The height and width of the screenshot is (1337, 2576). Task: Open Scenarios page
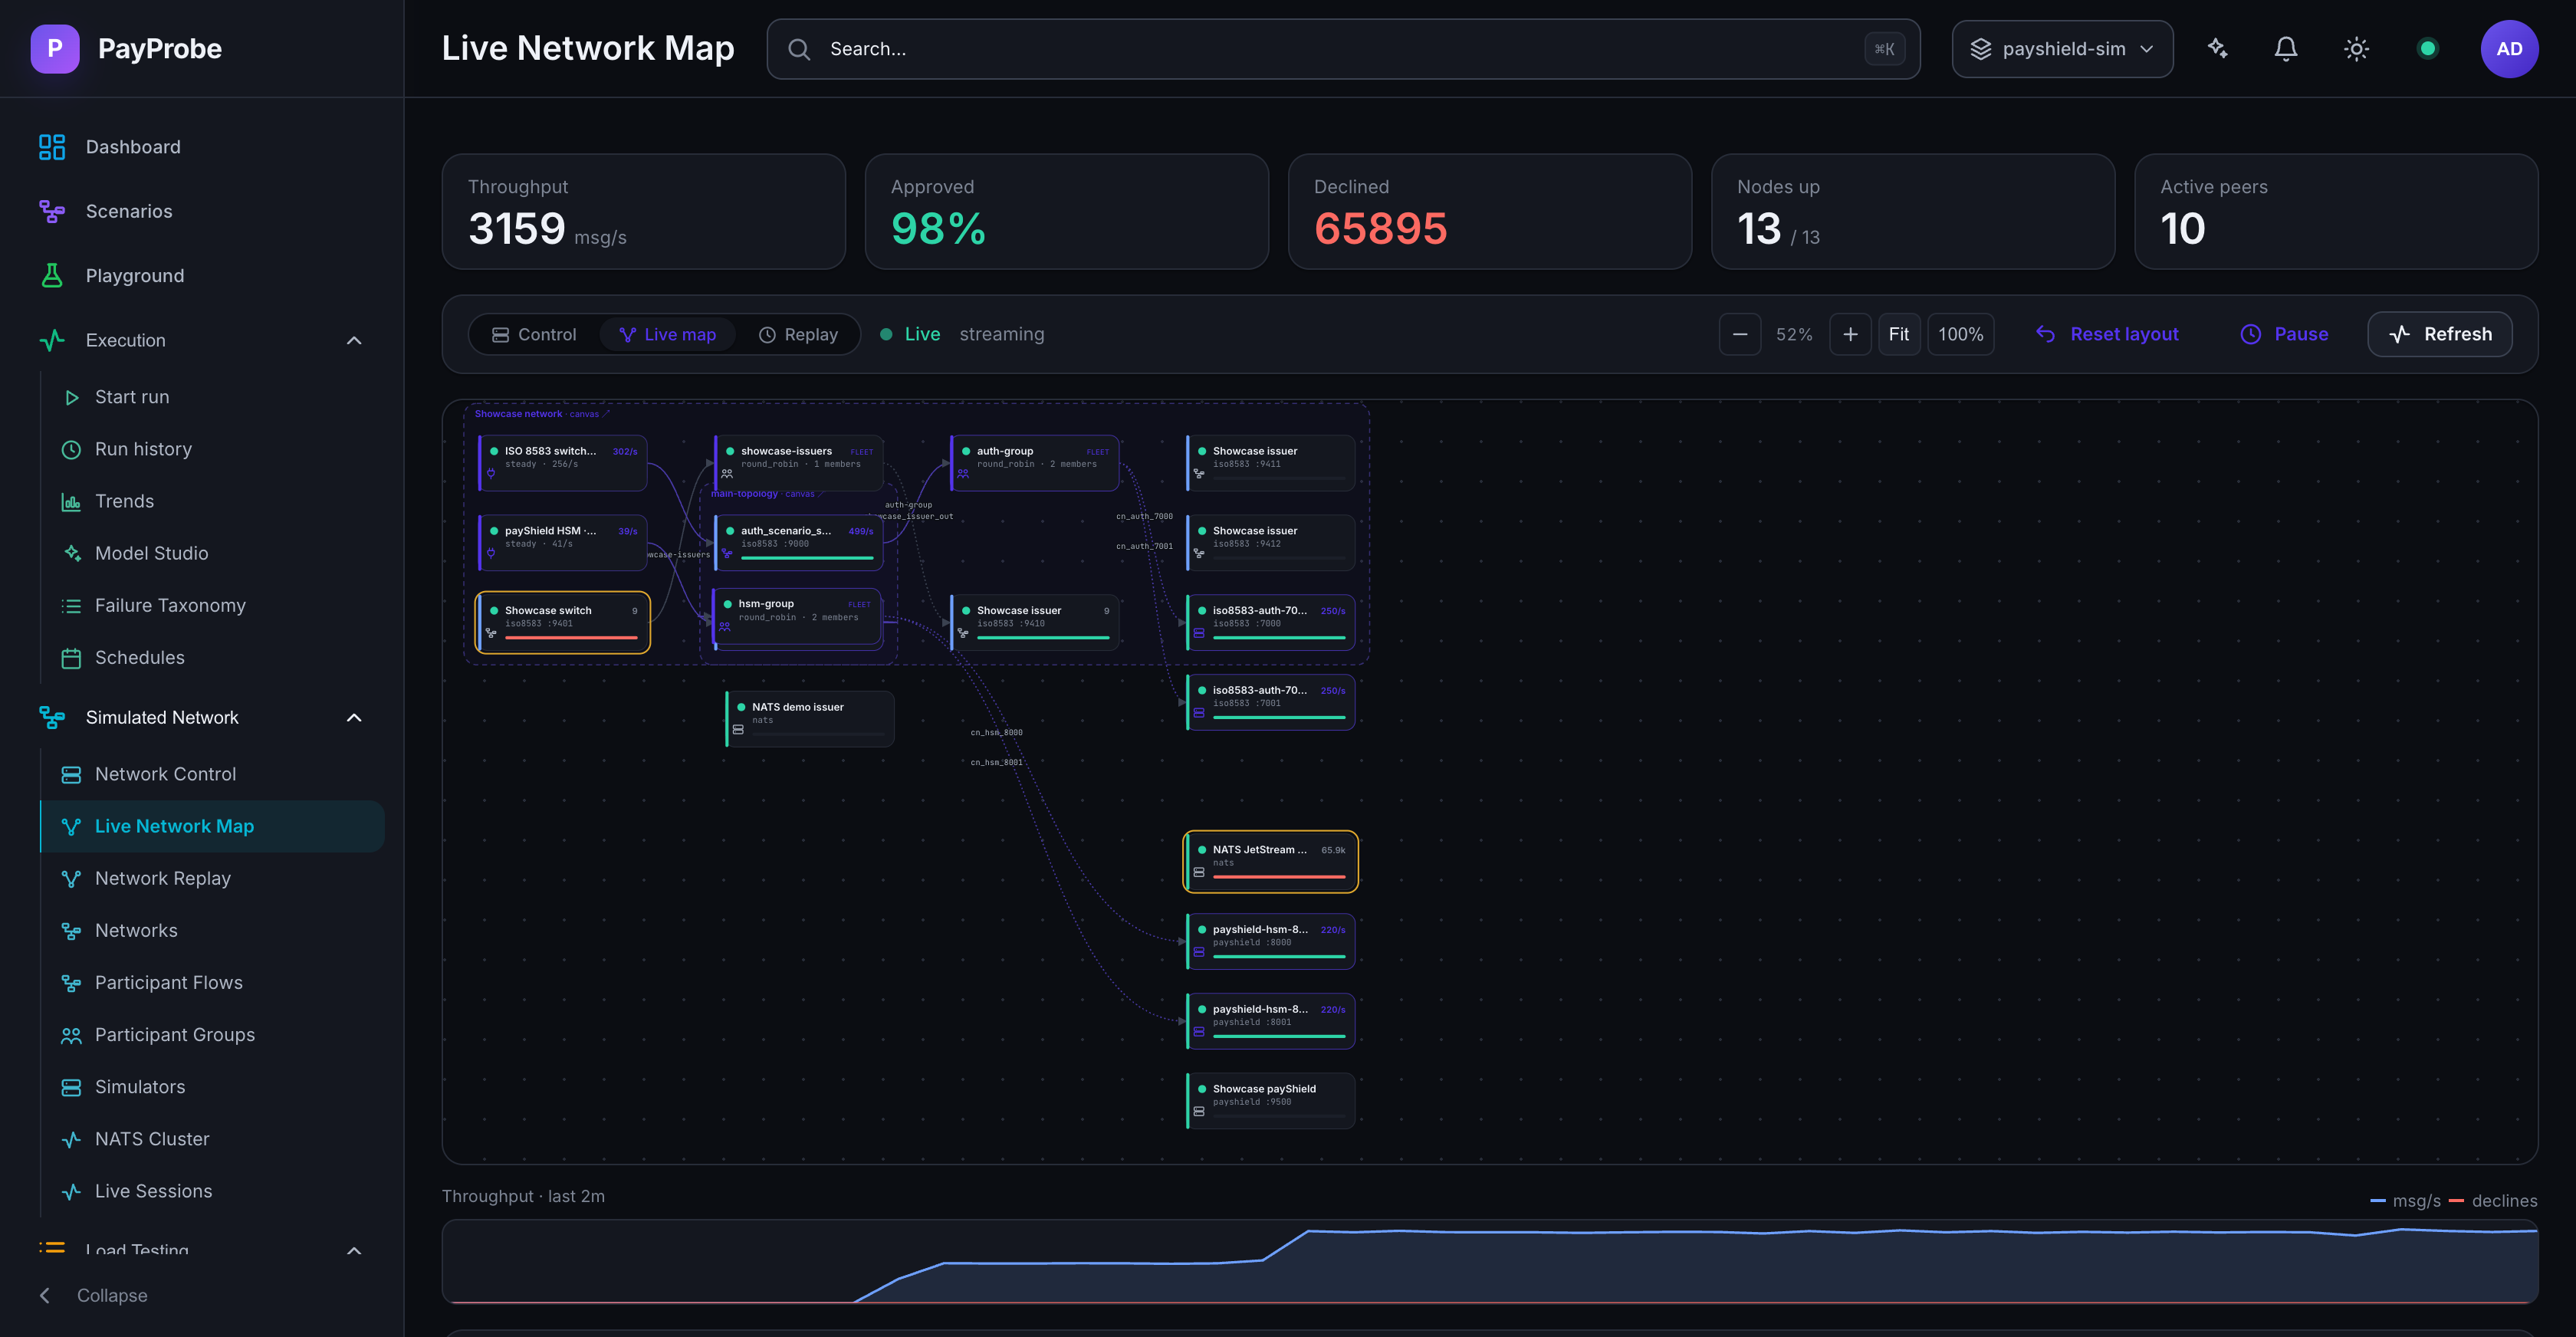pyautogui.click(x=202, y=211)
